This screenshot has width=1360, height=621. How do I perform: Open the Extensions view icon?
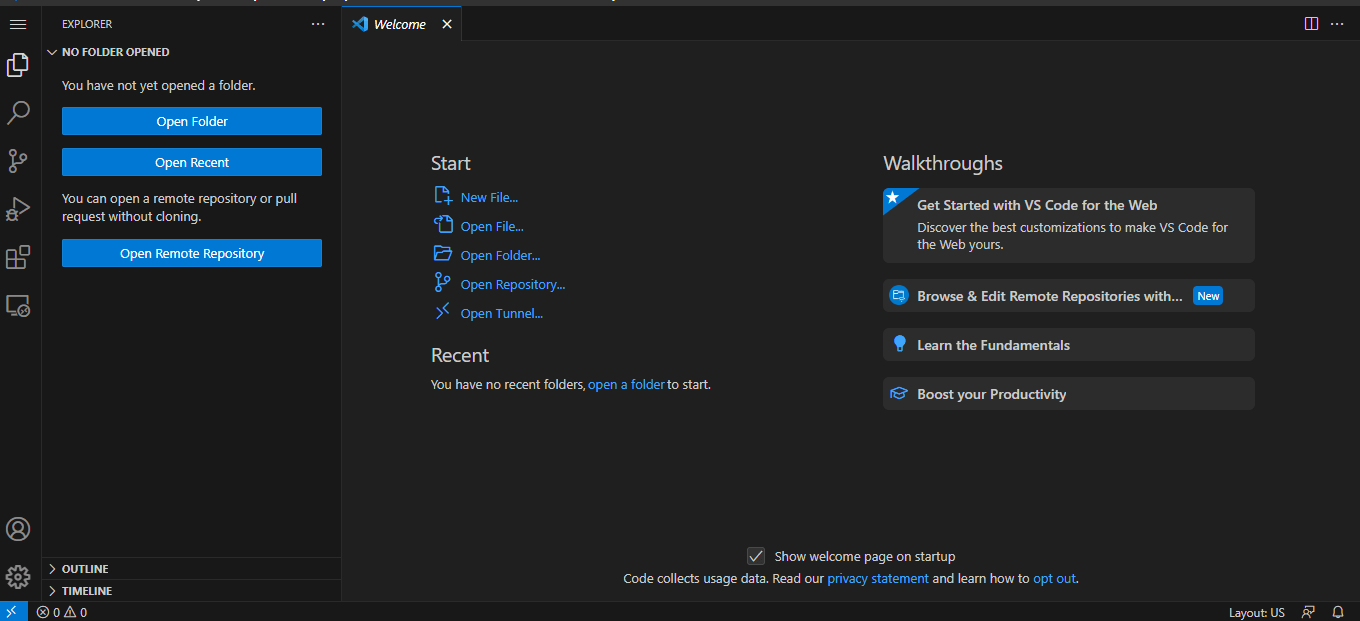point(18,257)
